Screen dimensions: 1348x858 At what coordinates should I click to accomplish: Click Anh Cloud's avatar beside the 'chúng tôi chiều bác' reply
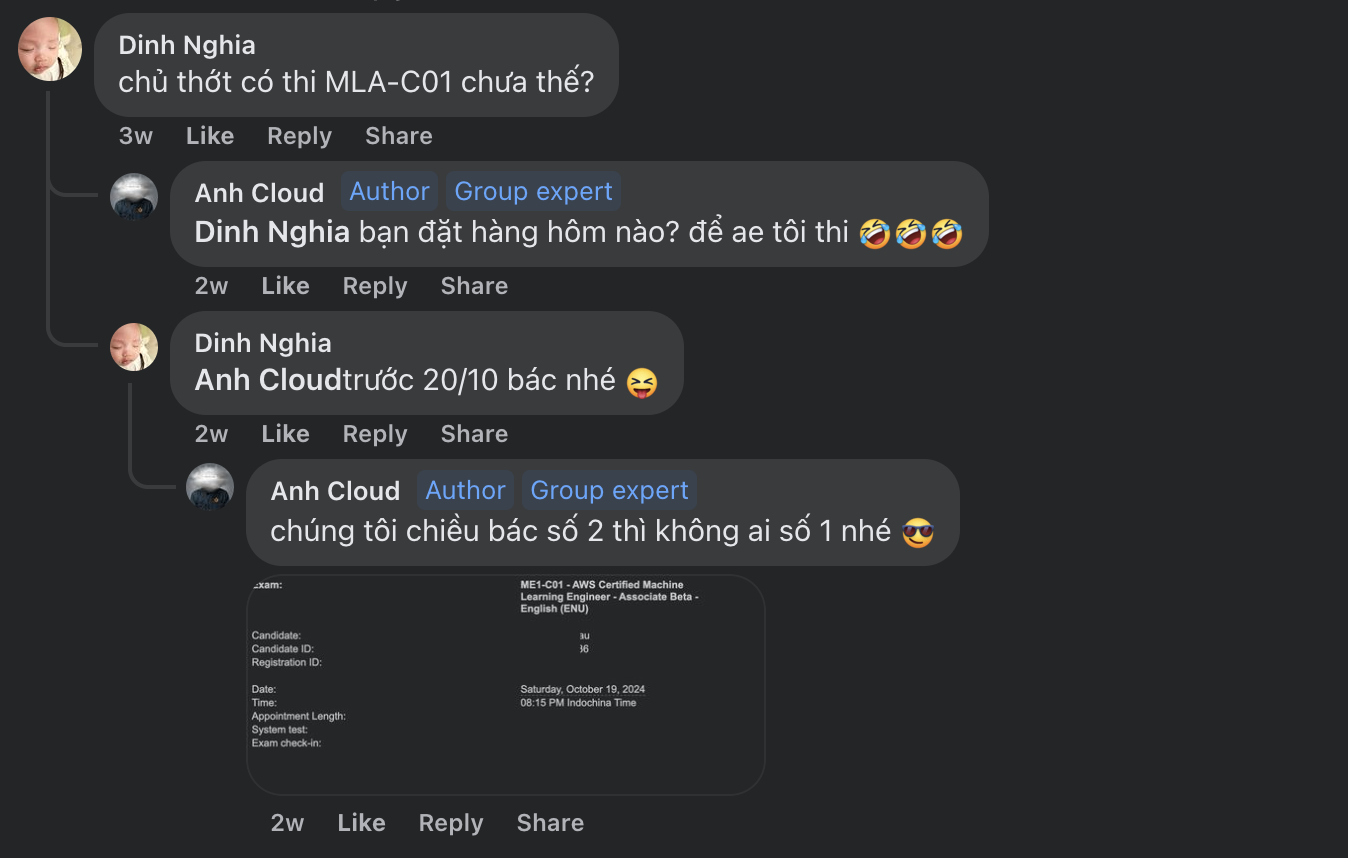[210, 488]
